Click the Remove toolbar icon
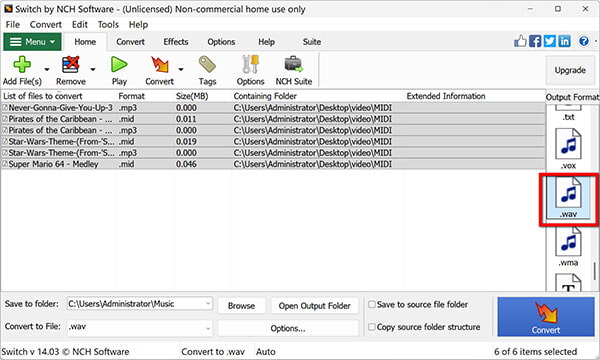Viewport: 600px width, 360px height. coord(71,65)
